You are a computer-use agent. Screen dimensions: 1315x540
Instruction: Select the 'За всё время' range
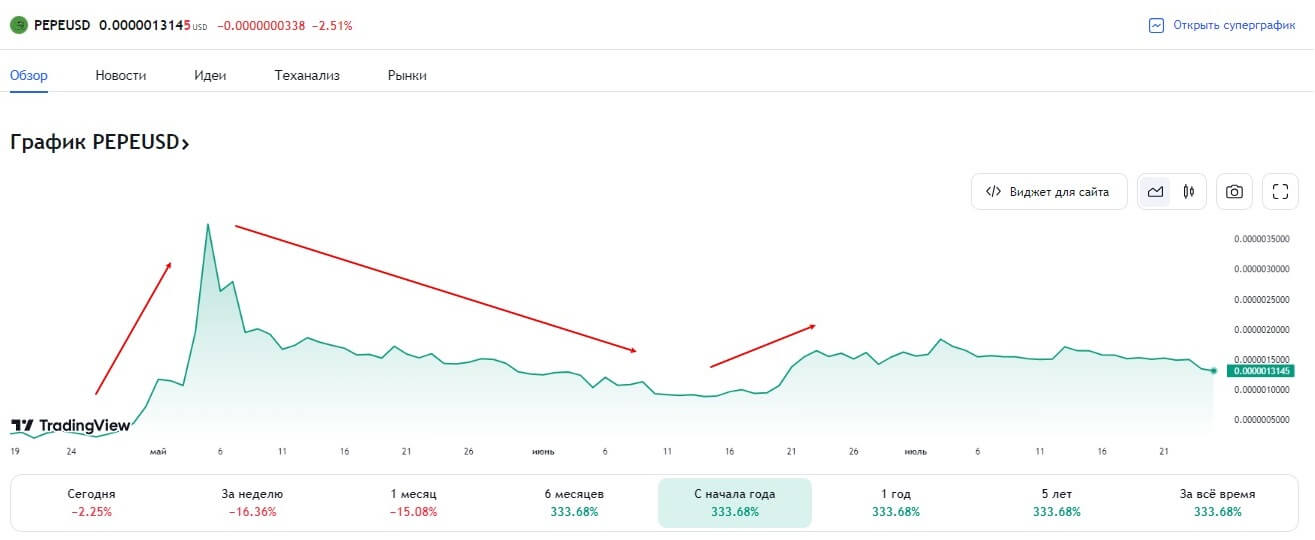coord(1217,503)
